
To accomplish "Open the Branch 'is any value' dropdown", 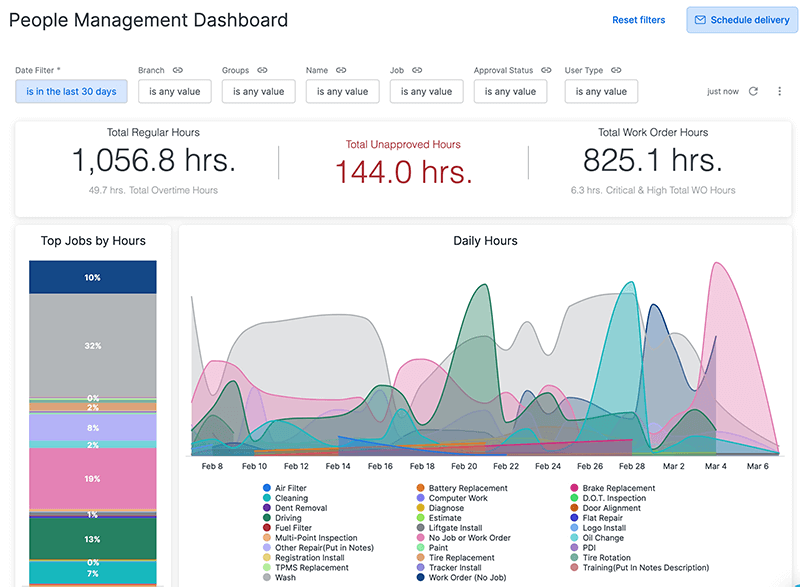I will coord(175,91).
